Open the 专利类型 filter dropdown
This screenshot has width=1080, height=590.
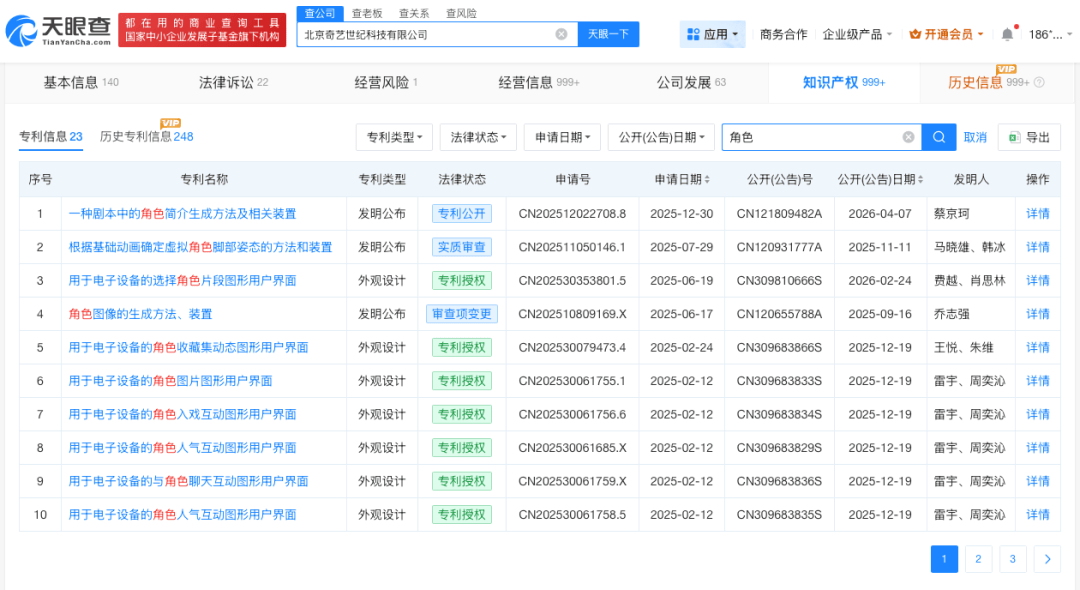pyautogui.click(x=395, y=136)
